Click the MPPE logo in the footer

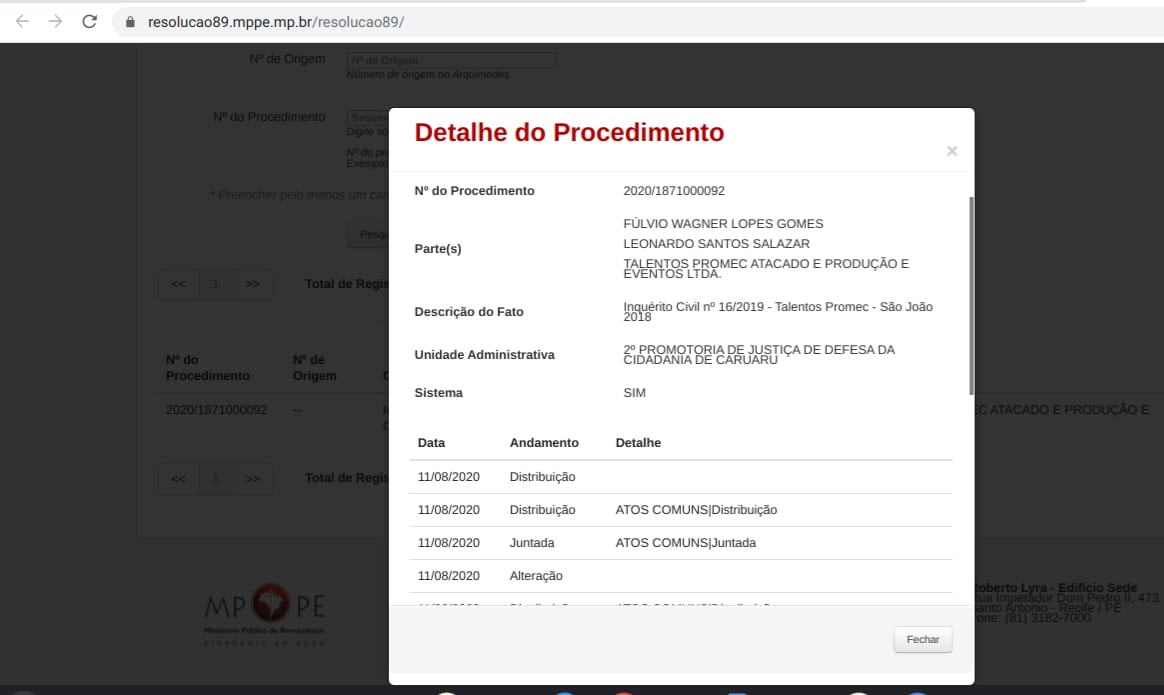264,611
